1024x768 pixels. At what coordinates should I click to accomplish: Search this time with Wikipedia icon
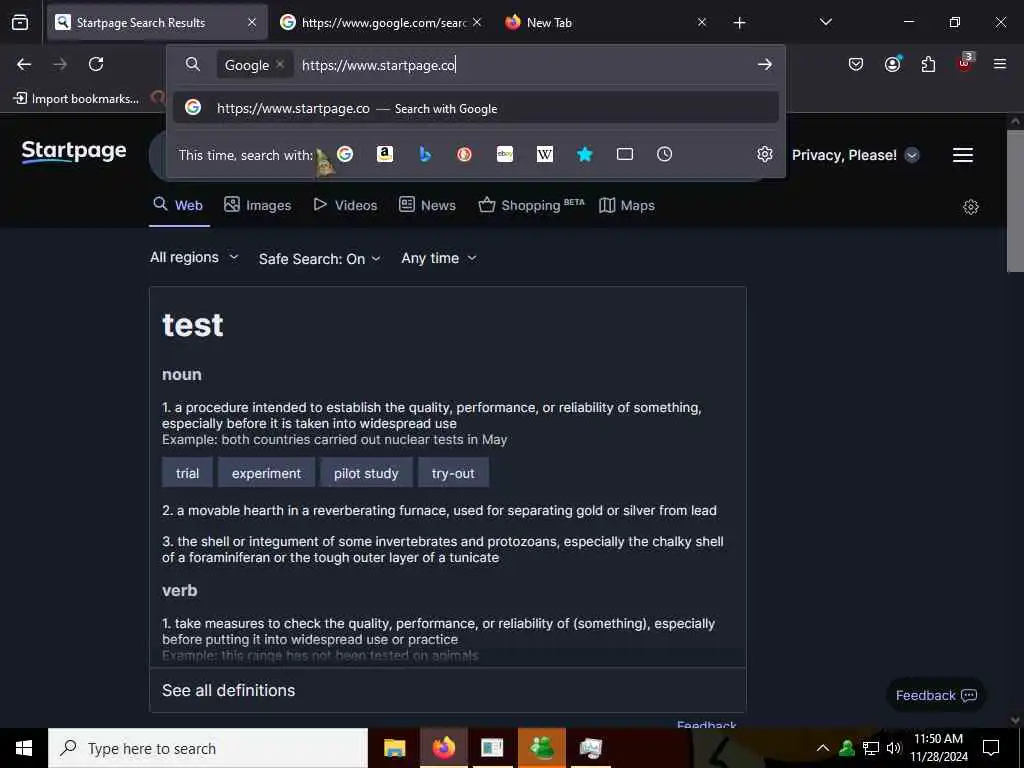545,154
